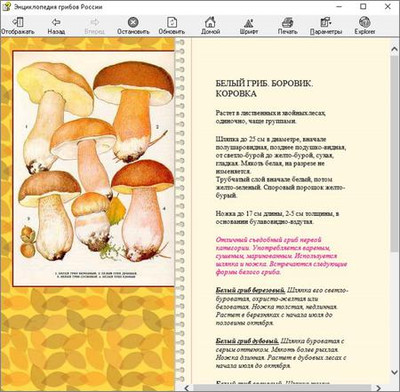The image size is (400, 392).
Task: Click the horizontal scroll right arrow
Action: click(378, 388)
